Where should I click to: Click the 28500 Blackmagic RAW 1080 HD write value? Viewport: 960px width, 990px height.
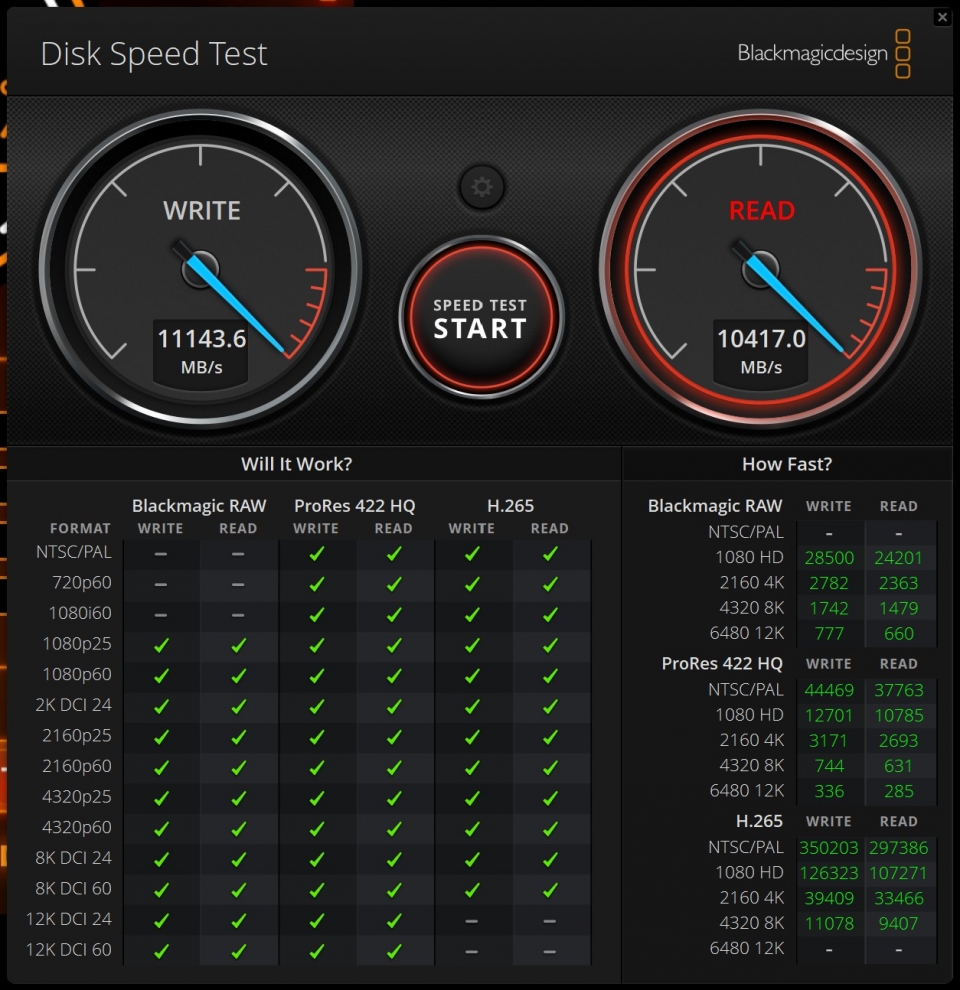[x=829, y=558]
